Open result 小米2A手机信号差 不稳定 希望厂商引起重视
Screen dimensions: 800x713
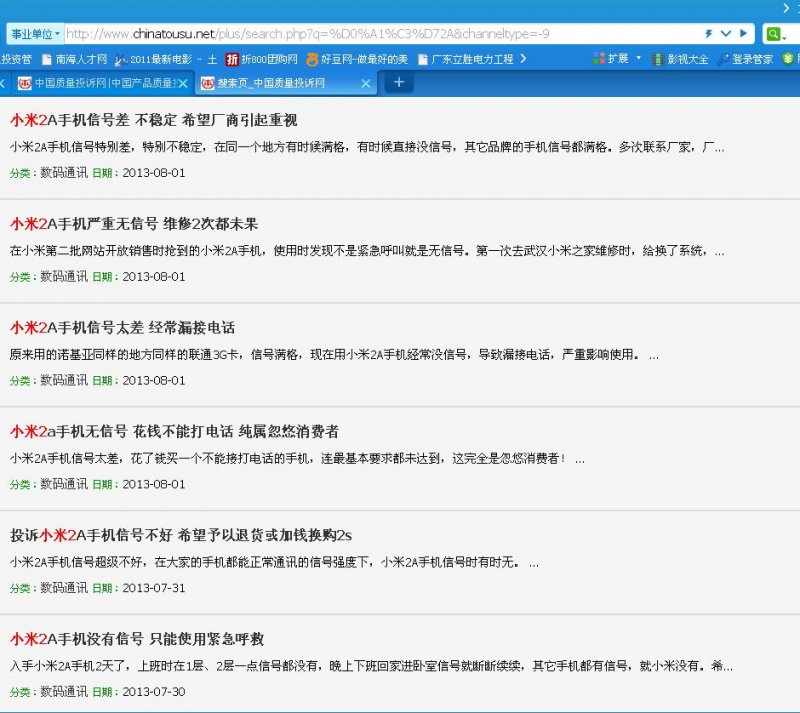point(154,120)
